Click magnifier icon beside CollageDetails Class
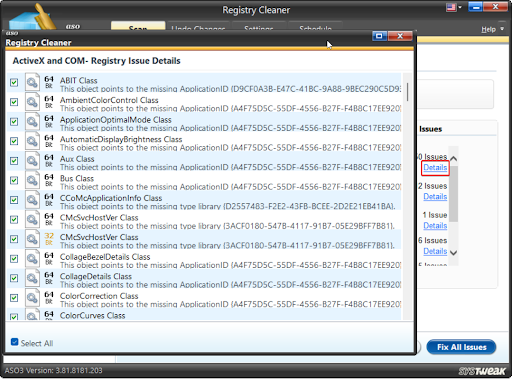Screen dimensions: 512x379 coord(32,278)
